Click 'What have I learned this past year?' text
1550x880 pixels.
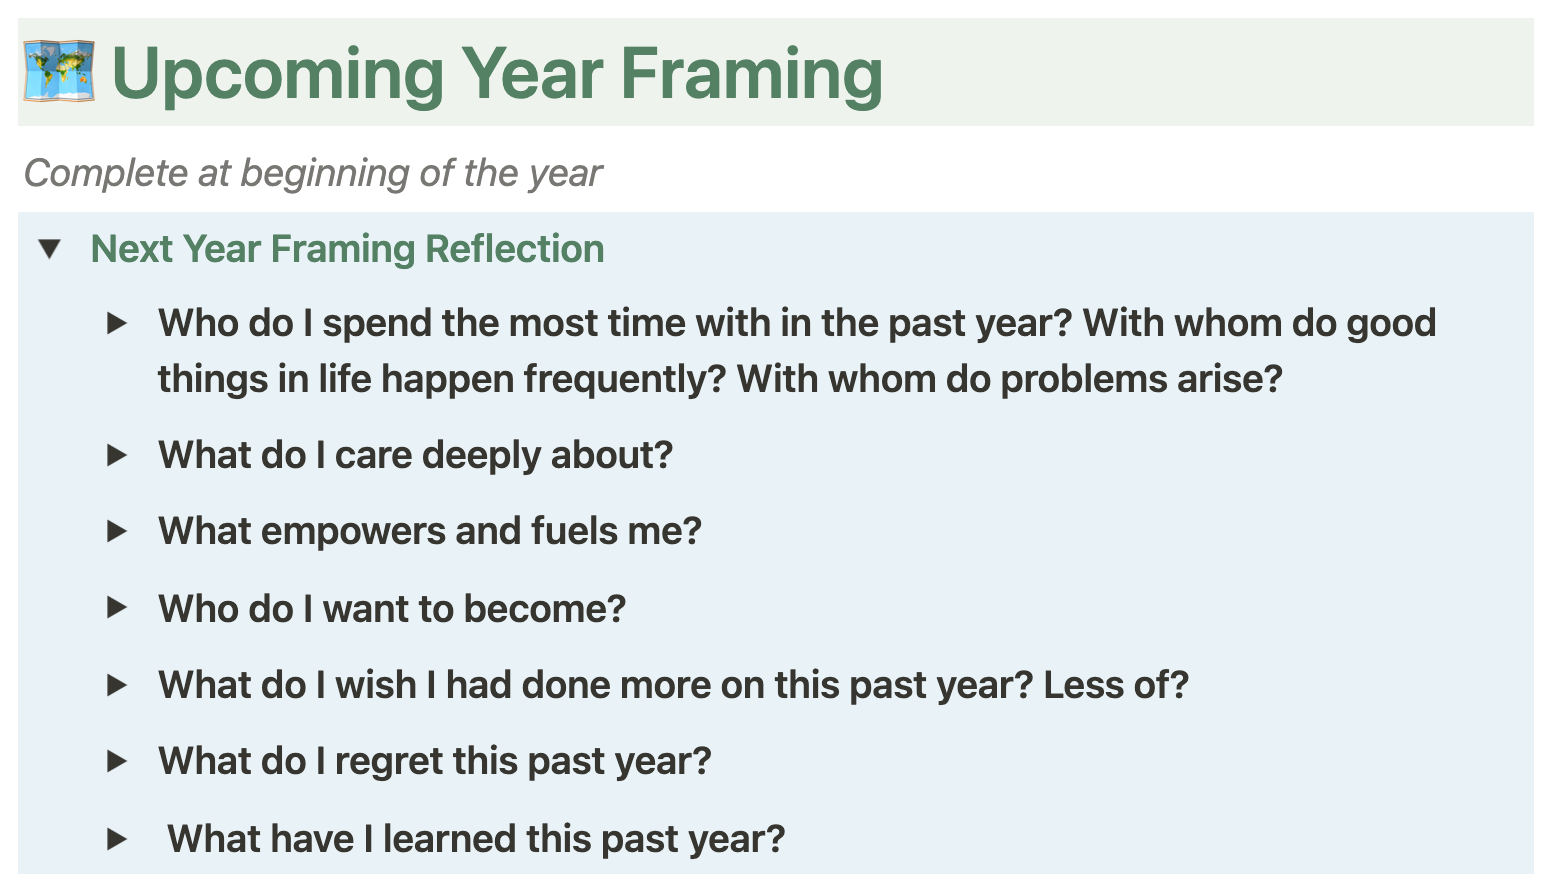[x=476, y=839]
